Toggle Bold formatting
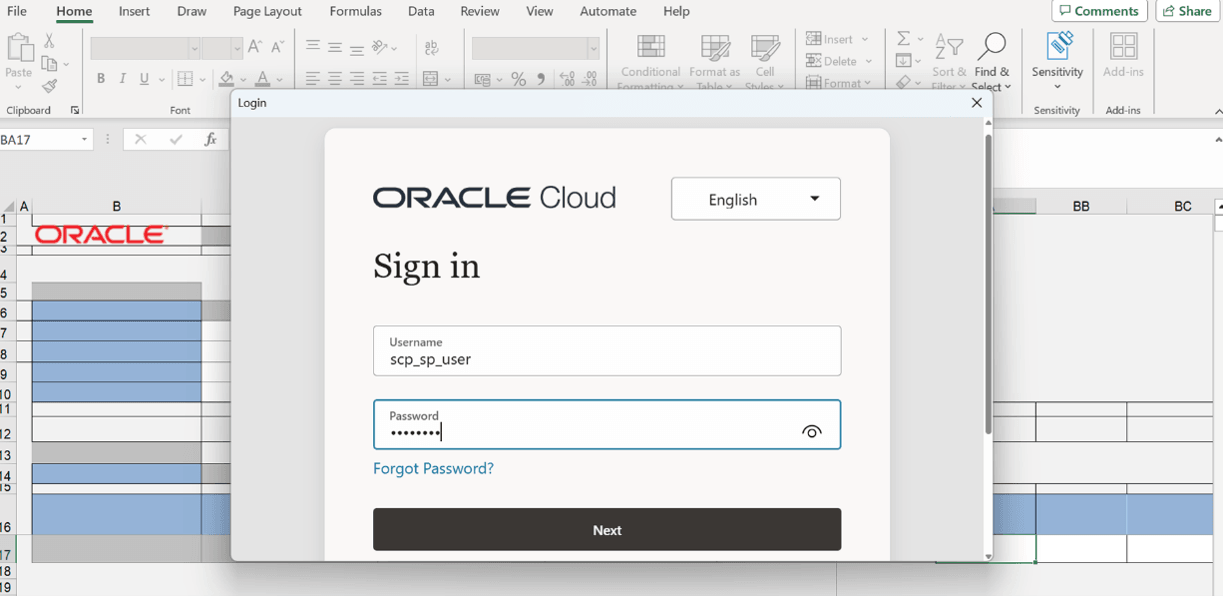This screenshot has width=1223, height=596. [x=100, y=79]
